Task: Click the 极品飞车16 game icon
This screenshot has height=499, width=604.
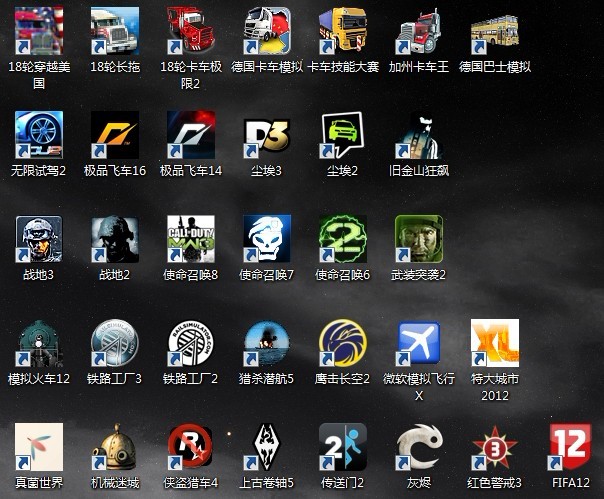Action: point(115,134)
